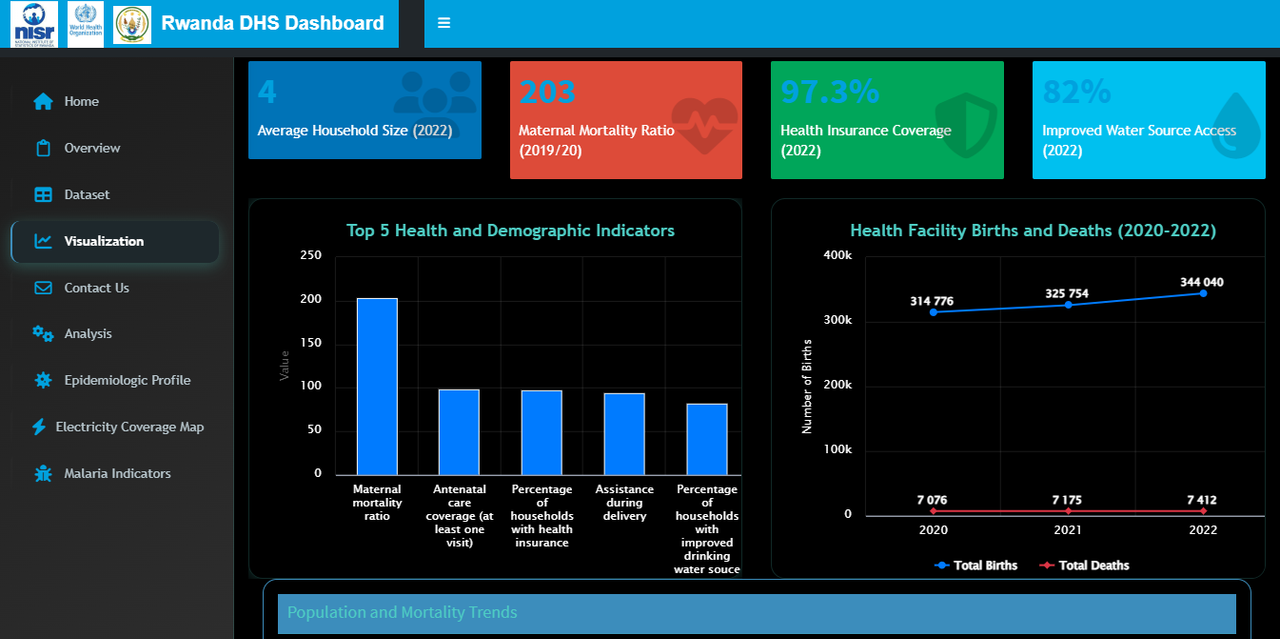Click the Overview clipboard icon

pos(43,148)
